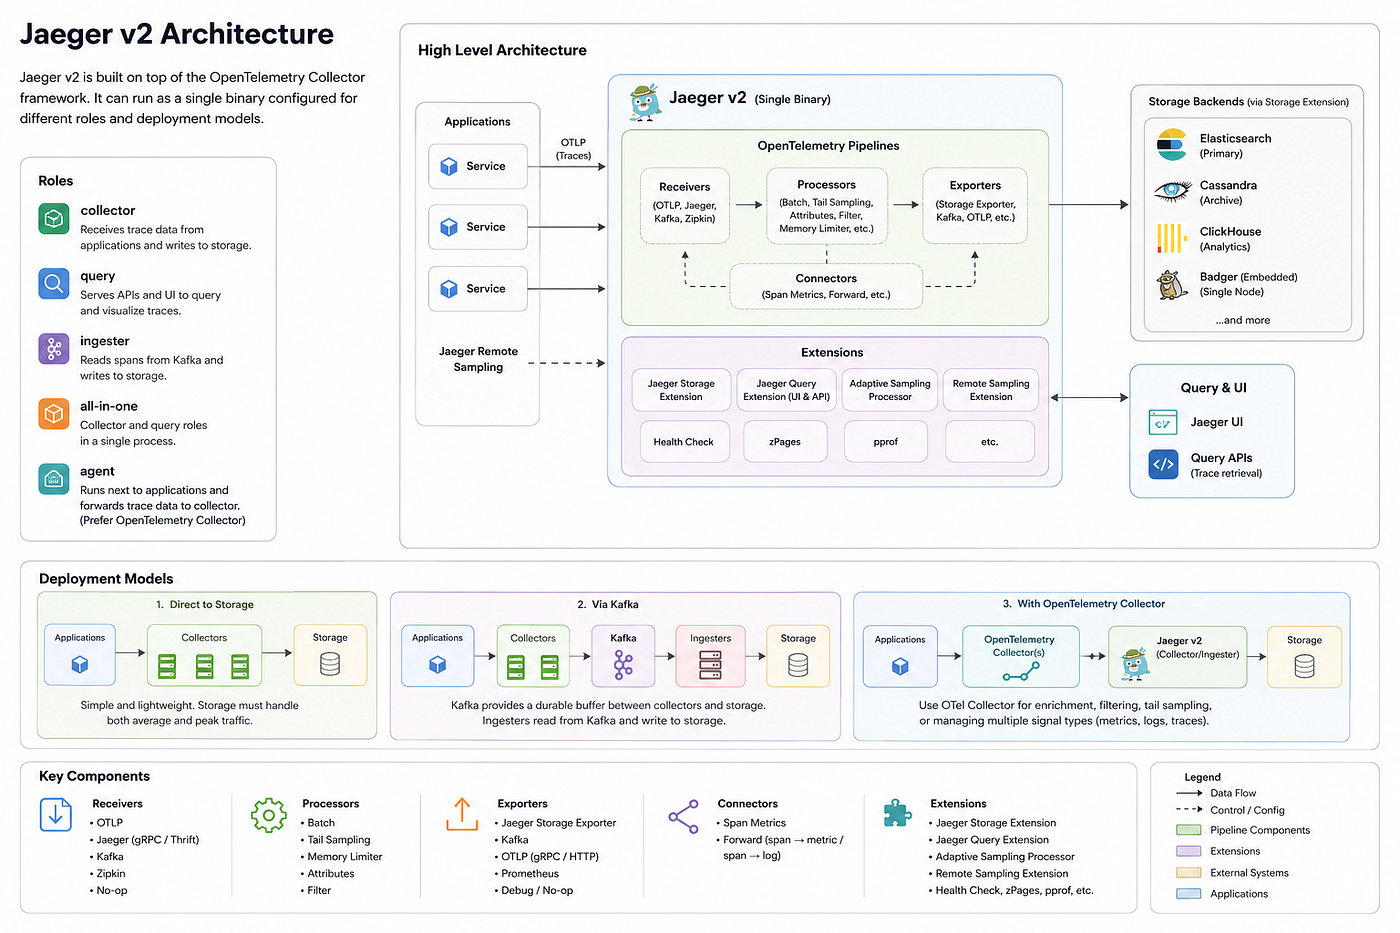Click the purple ingester role icon

[x=54, y=349]
